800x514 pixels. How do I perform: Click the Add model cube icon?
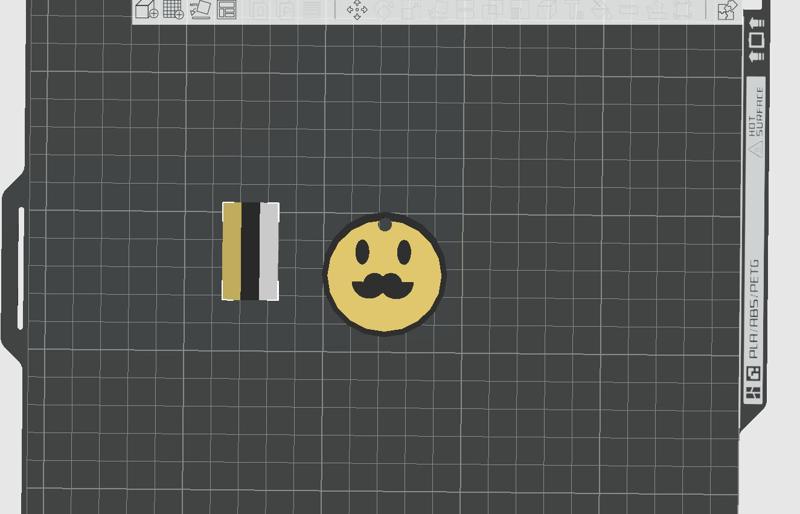[146, 9]
